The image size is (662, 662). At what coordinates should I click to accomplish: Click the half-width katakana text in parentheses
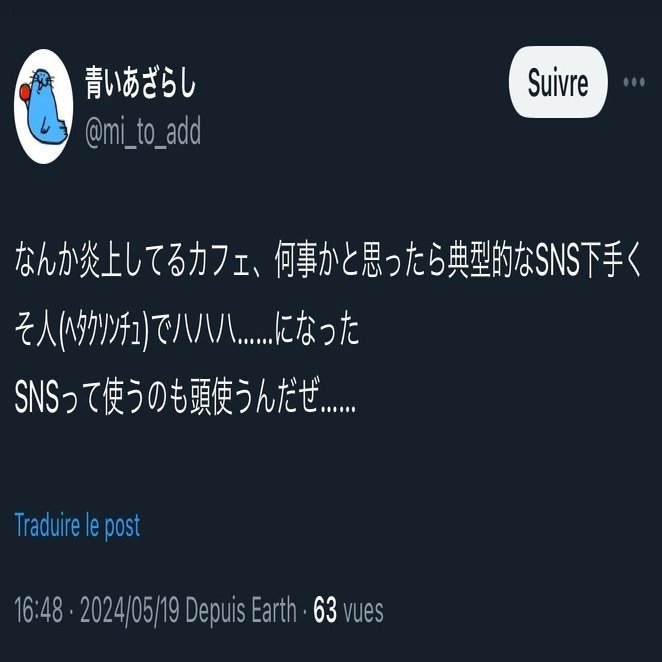coord(104,331)
